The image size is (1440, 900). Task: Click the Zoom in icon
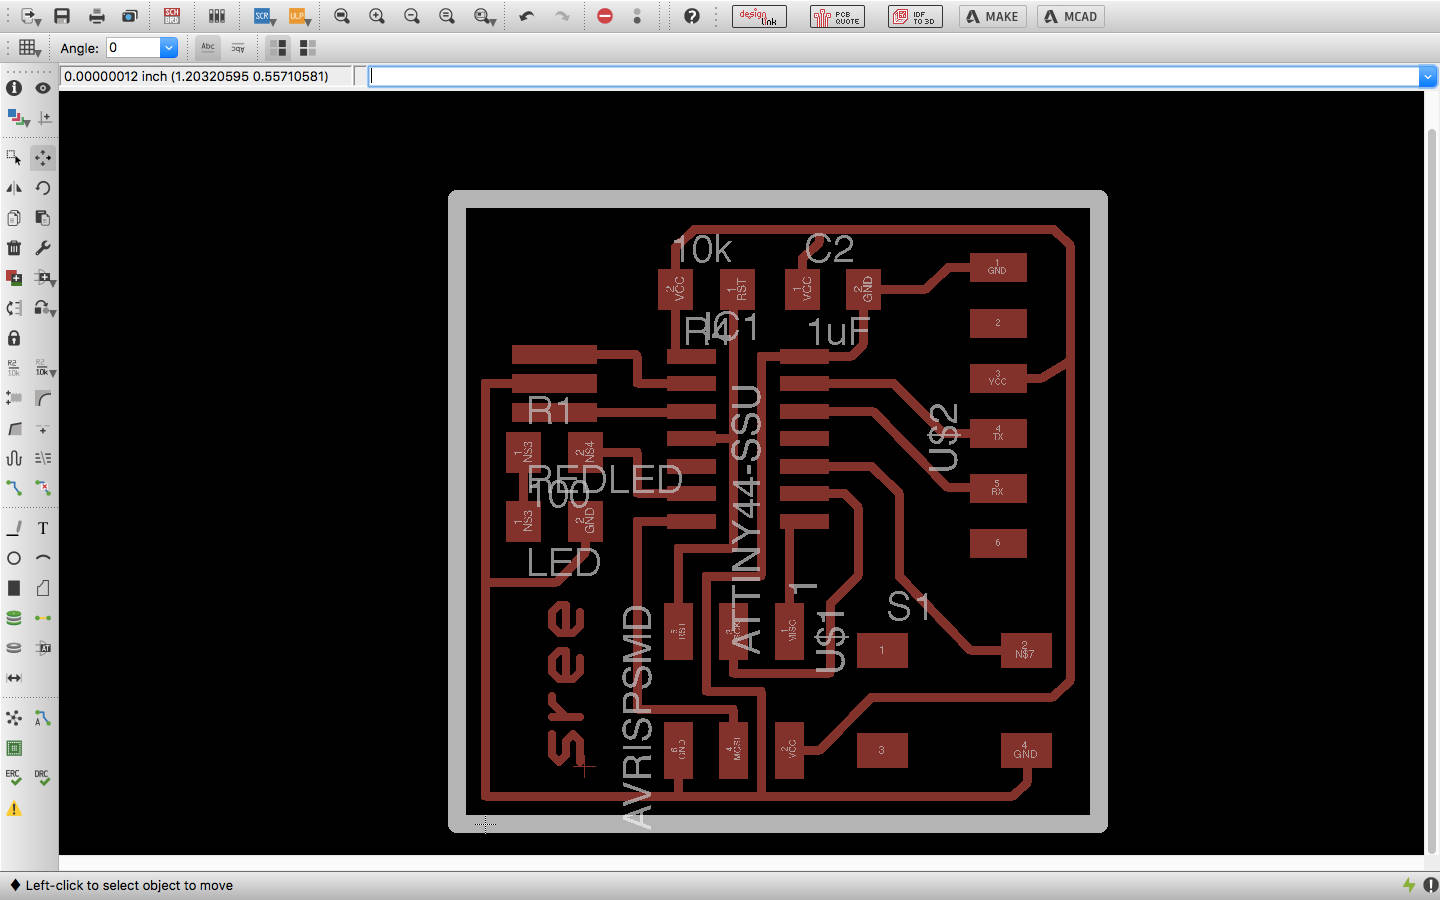click(x=377, y=16)
